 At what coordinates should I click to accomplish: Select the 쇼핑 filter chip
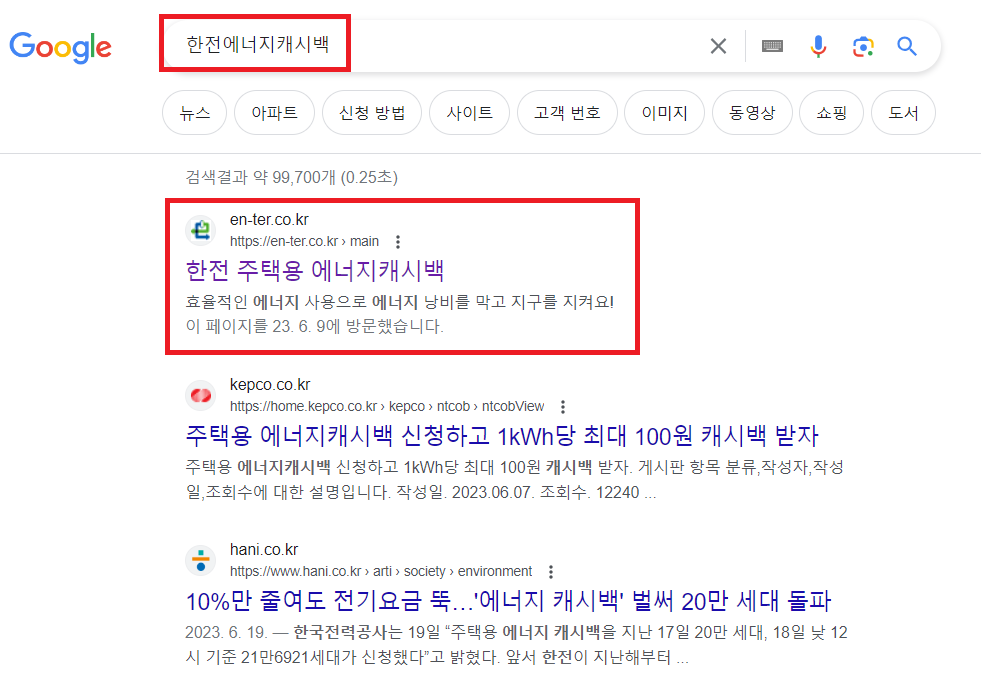pyautogui.click(x=830, y=112)
